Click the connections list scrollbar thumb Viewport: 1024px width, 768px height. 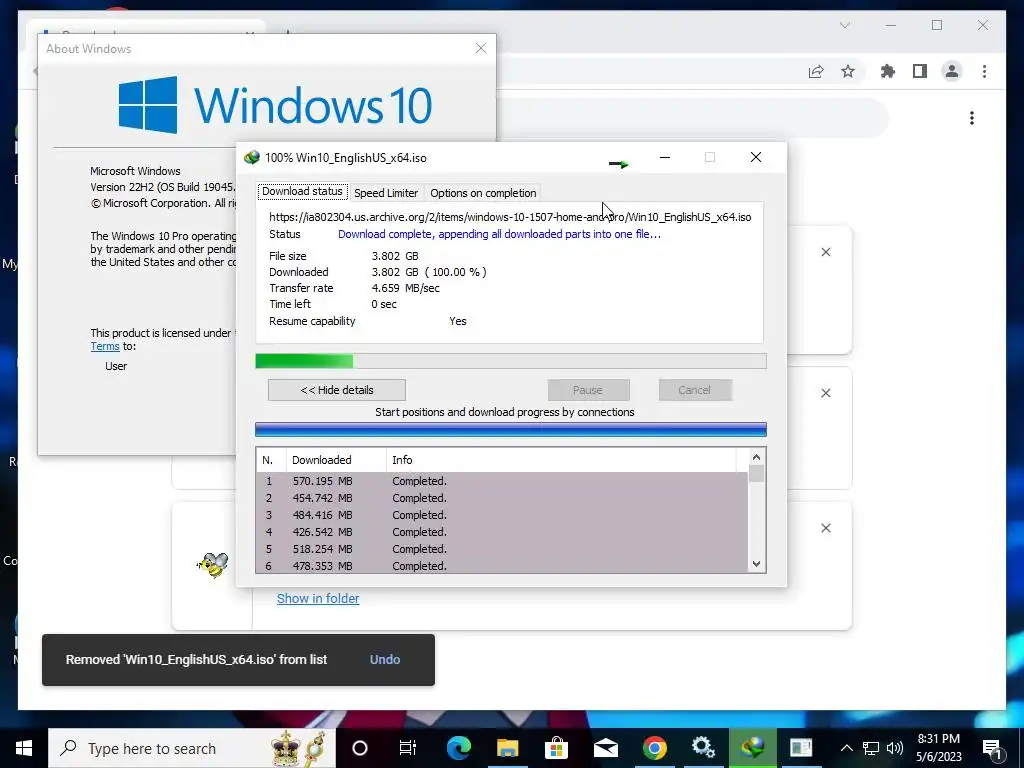pyautogui.click(x=756, y=473)
